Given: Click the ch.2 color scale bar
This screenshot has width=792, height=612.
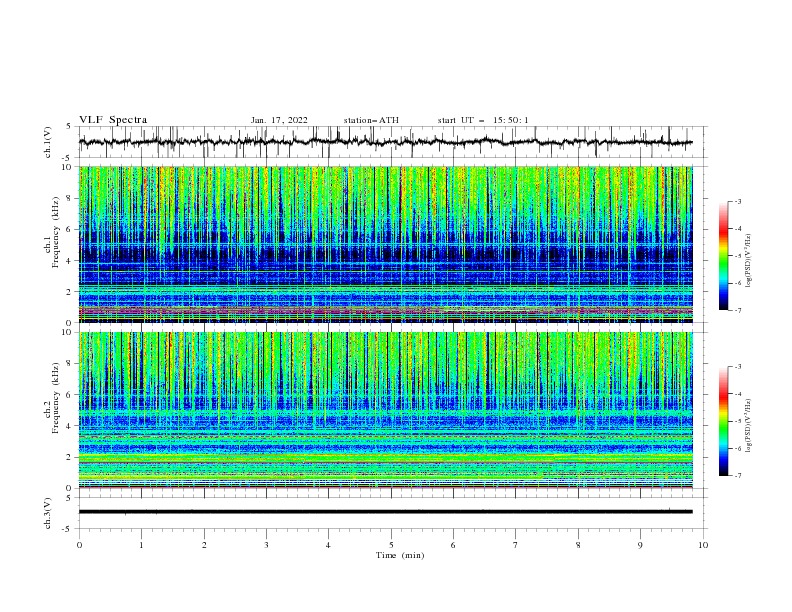Looking at the screenshot, I should point(723,421).
